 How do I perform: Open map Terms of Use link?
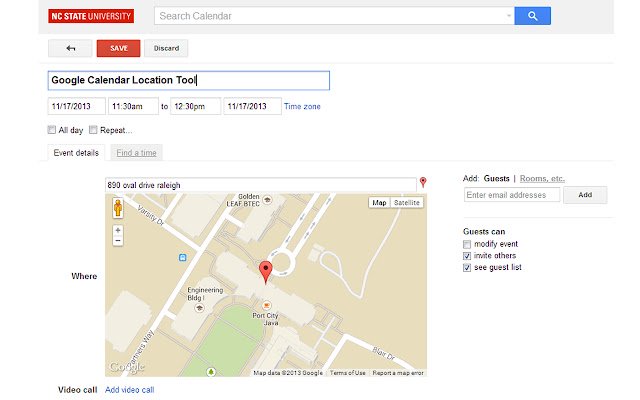click(x=347, y=373)
